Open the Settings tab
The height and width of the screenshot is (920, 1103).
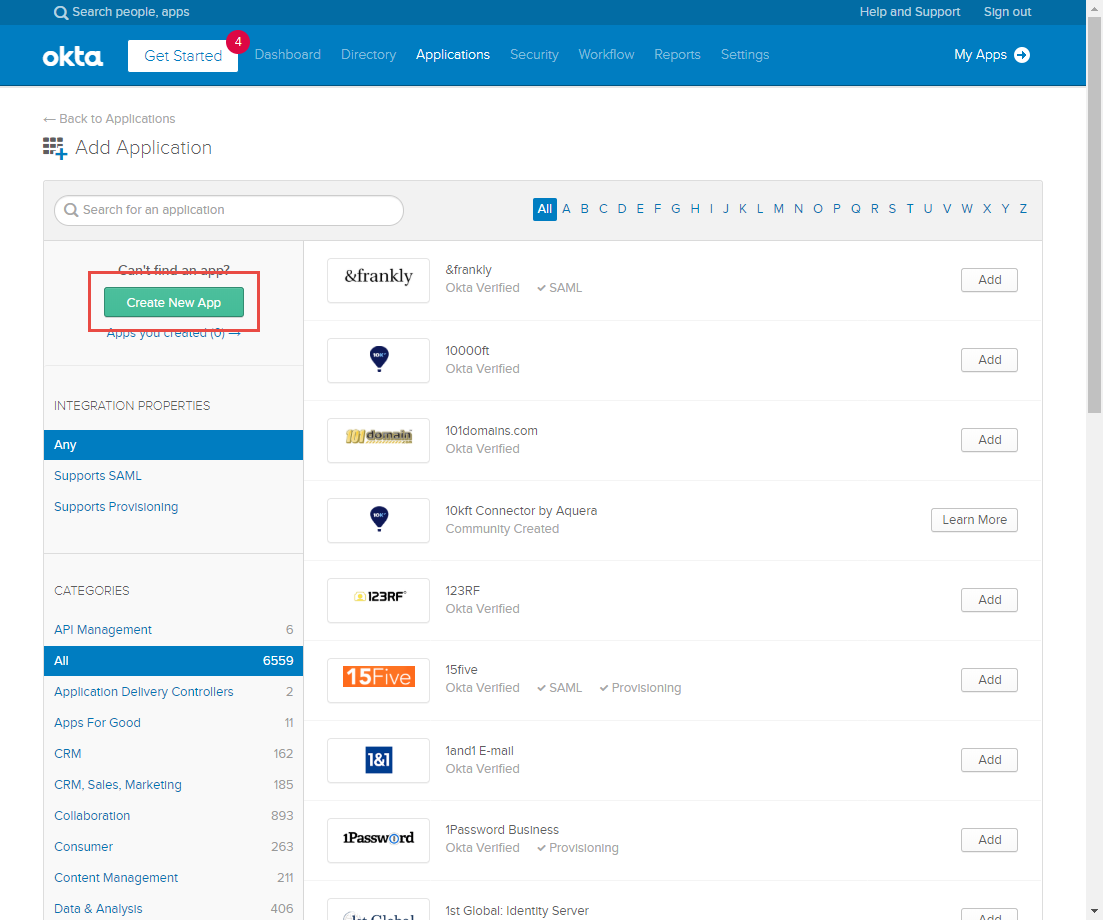click(744, 55)
